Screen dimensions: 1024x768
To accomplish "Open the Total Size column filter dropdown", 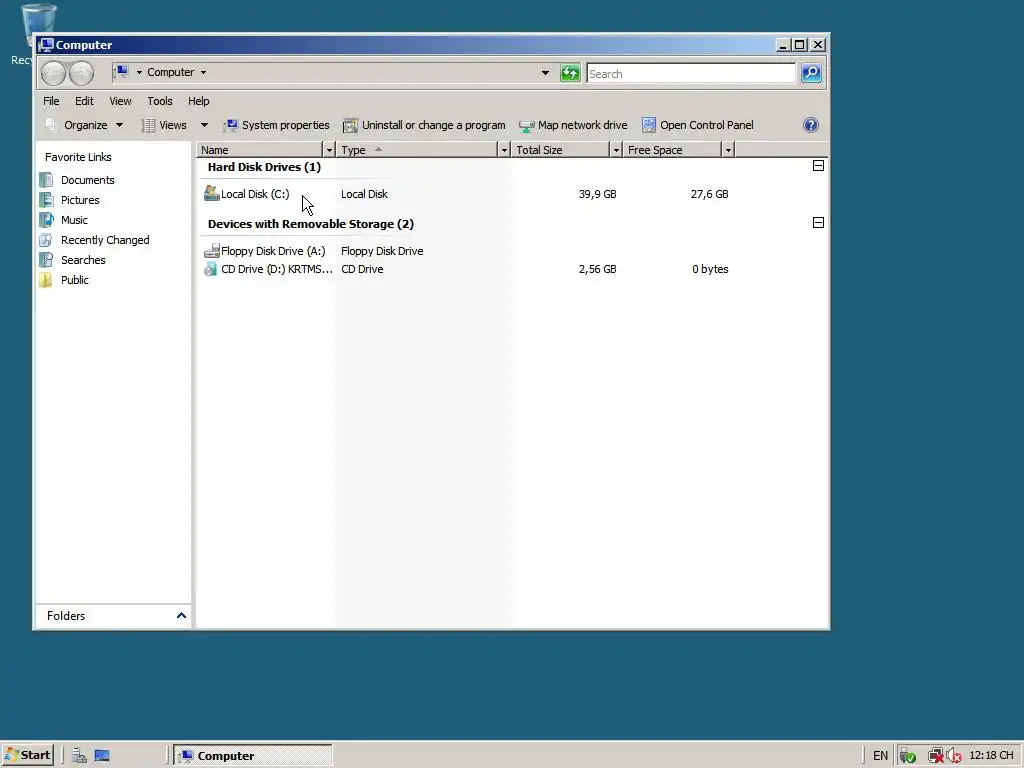I will point(615,150).
